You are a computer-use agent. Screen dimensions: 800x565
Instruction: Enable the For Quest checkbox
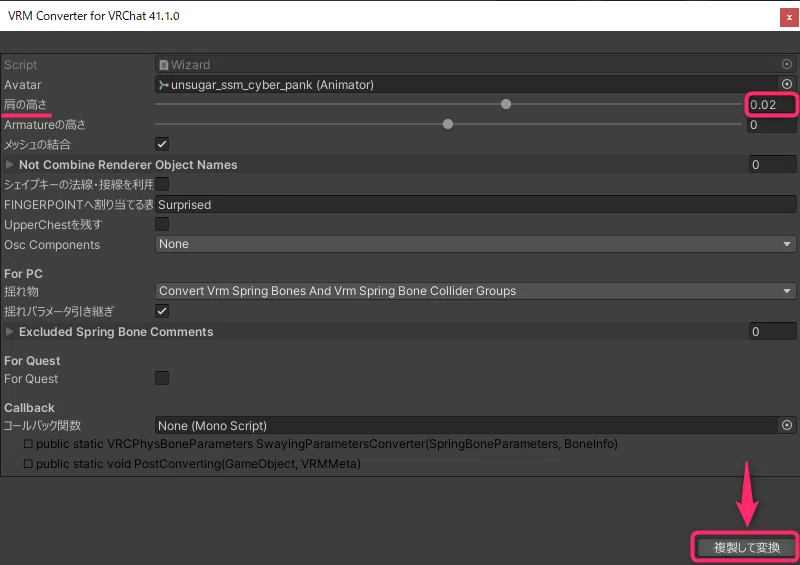click(x=162, y=378)
